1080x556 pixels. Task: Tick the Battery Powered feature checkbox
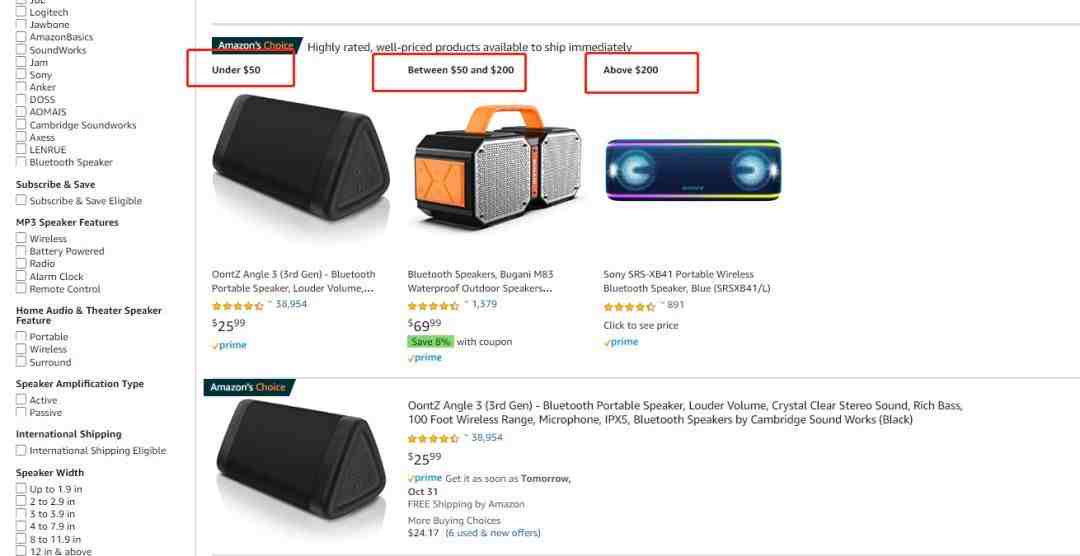(21, 251)
